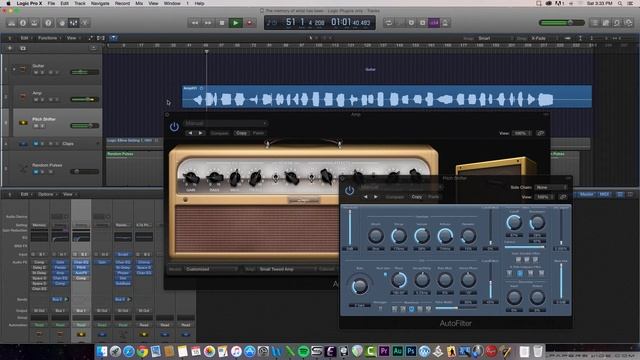
Task: Click the Add Track plus button
Action: (x=10, y=48)
